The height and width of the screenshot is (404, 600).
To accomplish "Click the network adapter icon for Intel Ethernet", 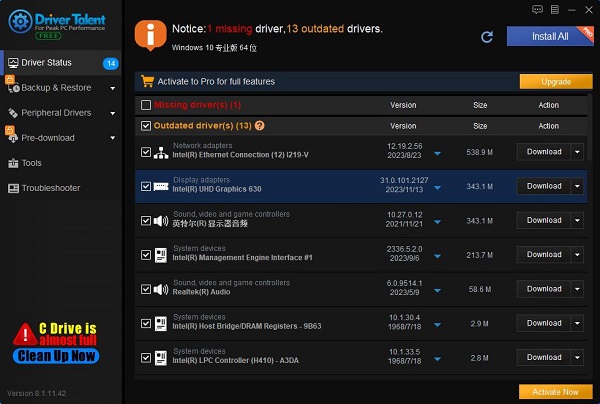I will click(161, 152).
